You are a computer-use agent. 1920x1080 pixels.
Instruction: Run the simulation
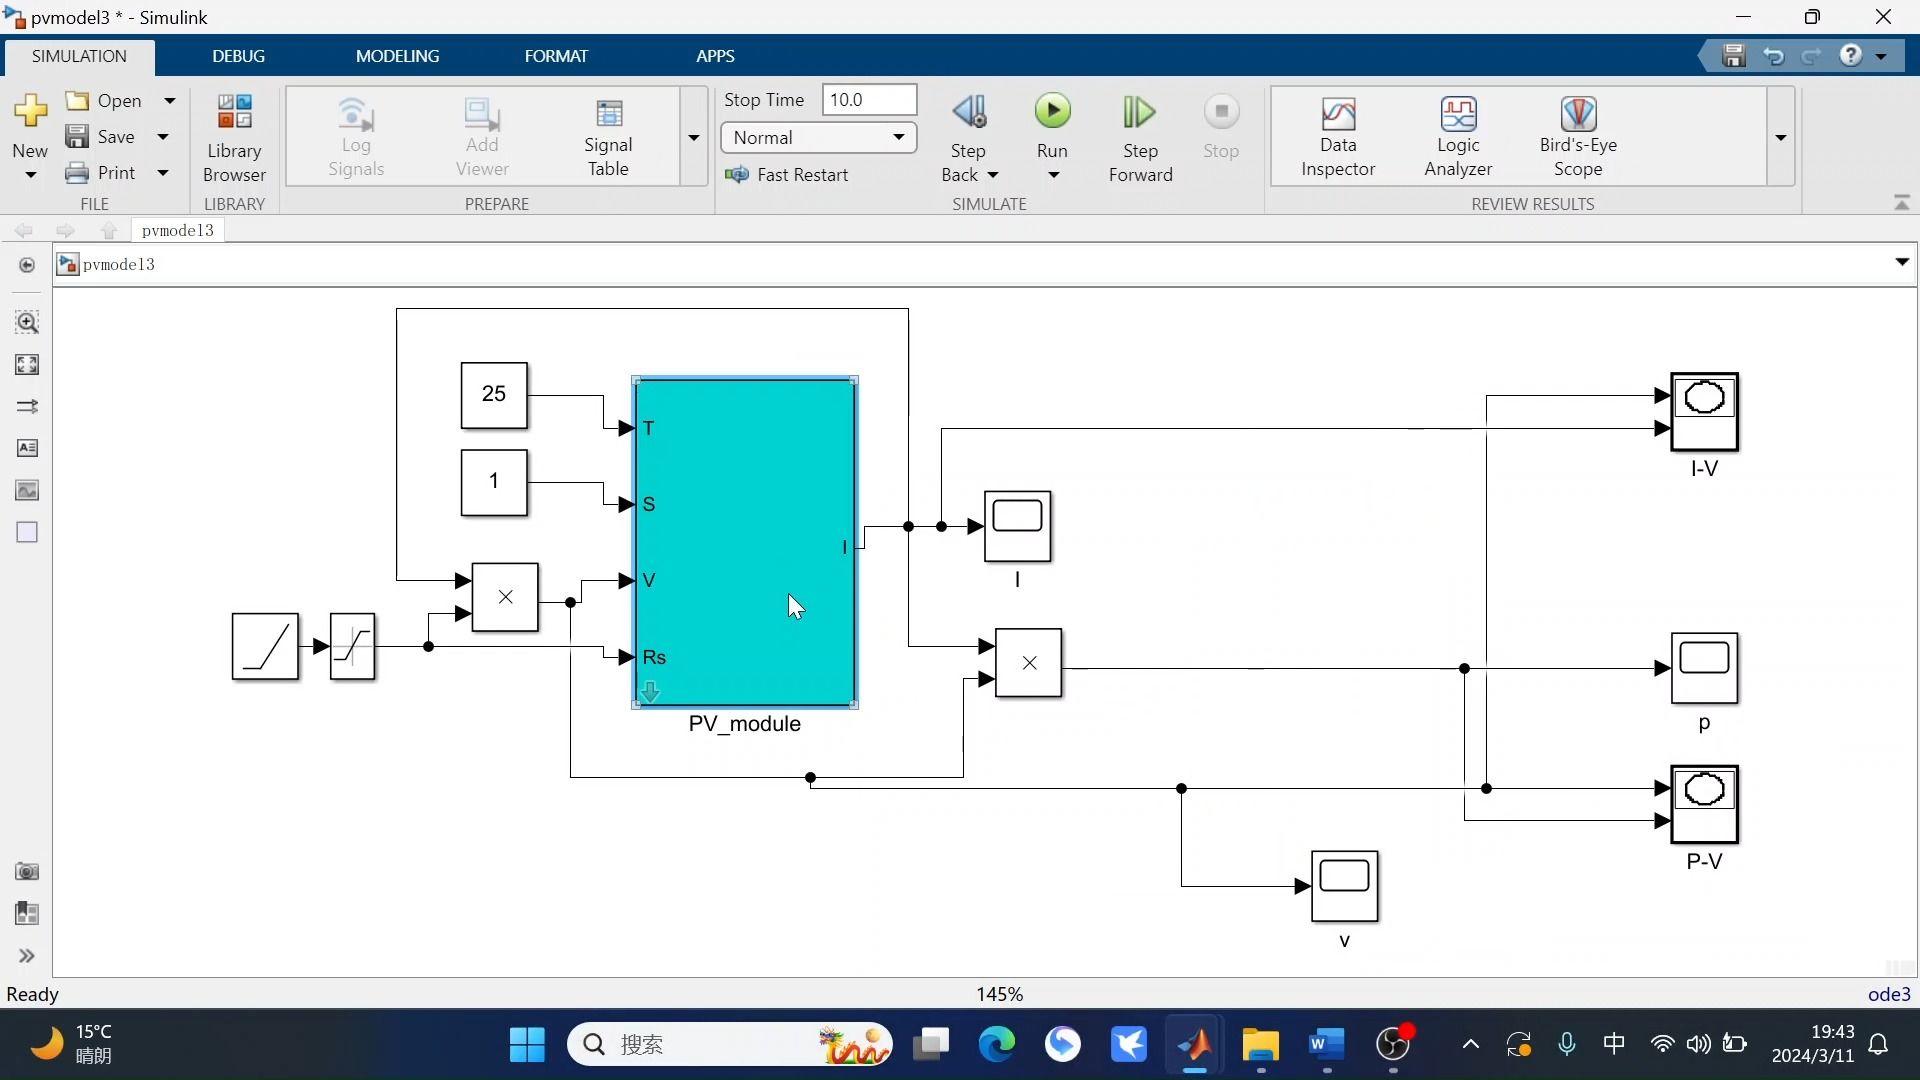[1052, 110]
